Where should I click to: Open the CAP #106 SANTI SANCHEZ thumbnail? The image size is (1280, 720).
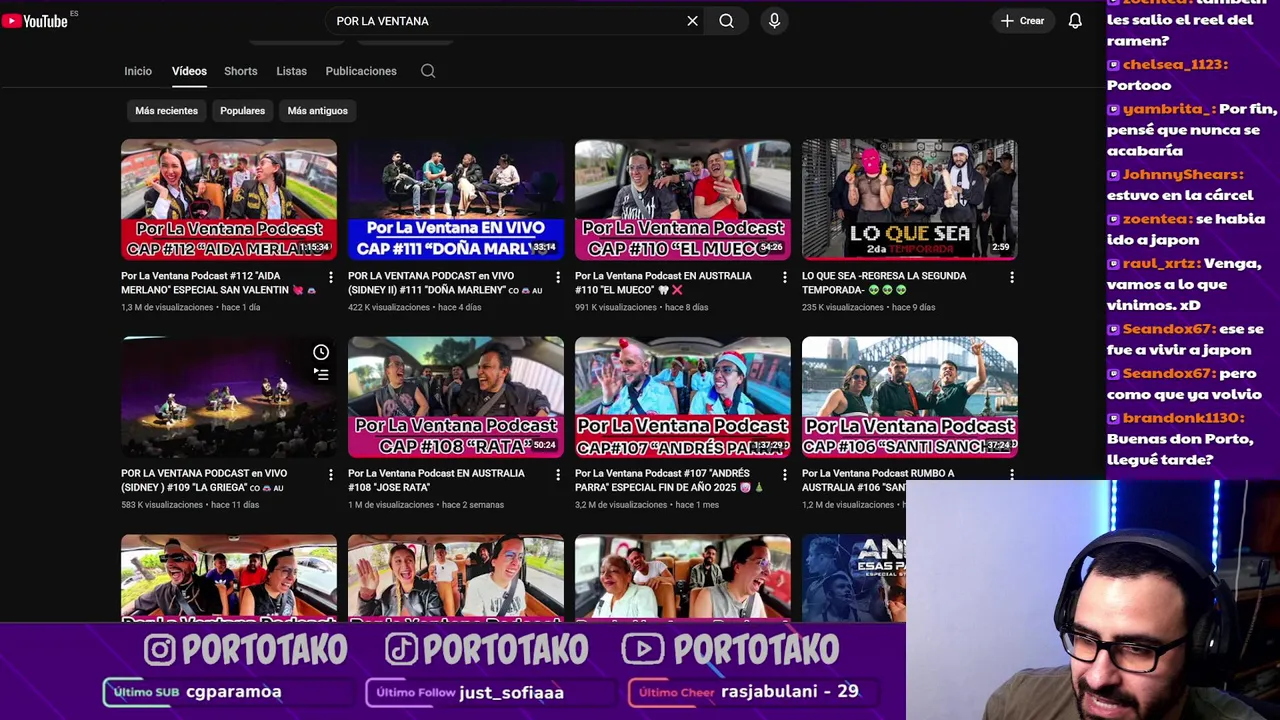[x=910, y=397]
